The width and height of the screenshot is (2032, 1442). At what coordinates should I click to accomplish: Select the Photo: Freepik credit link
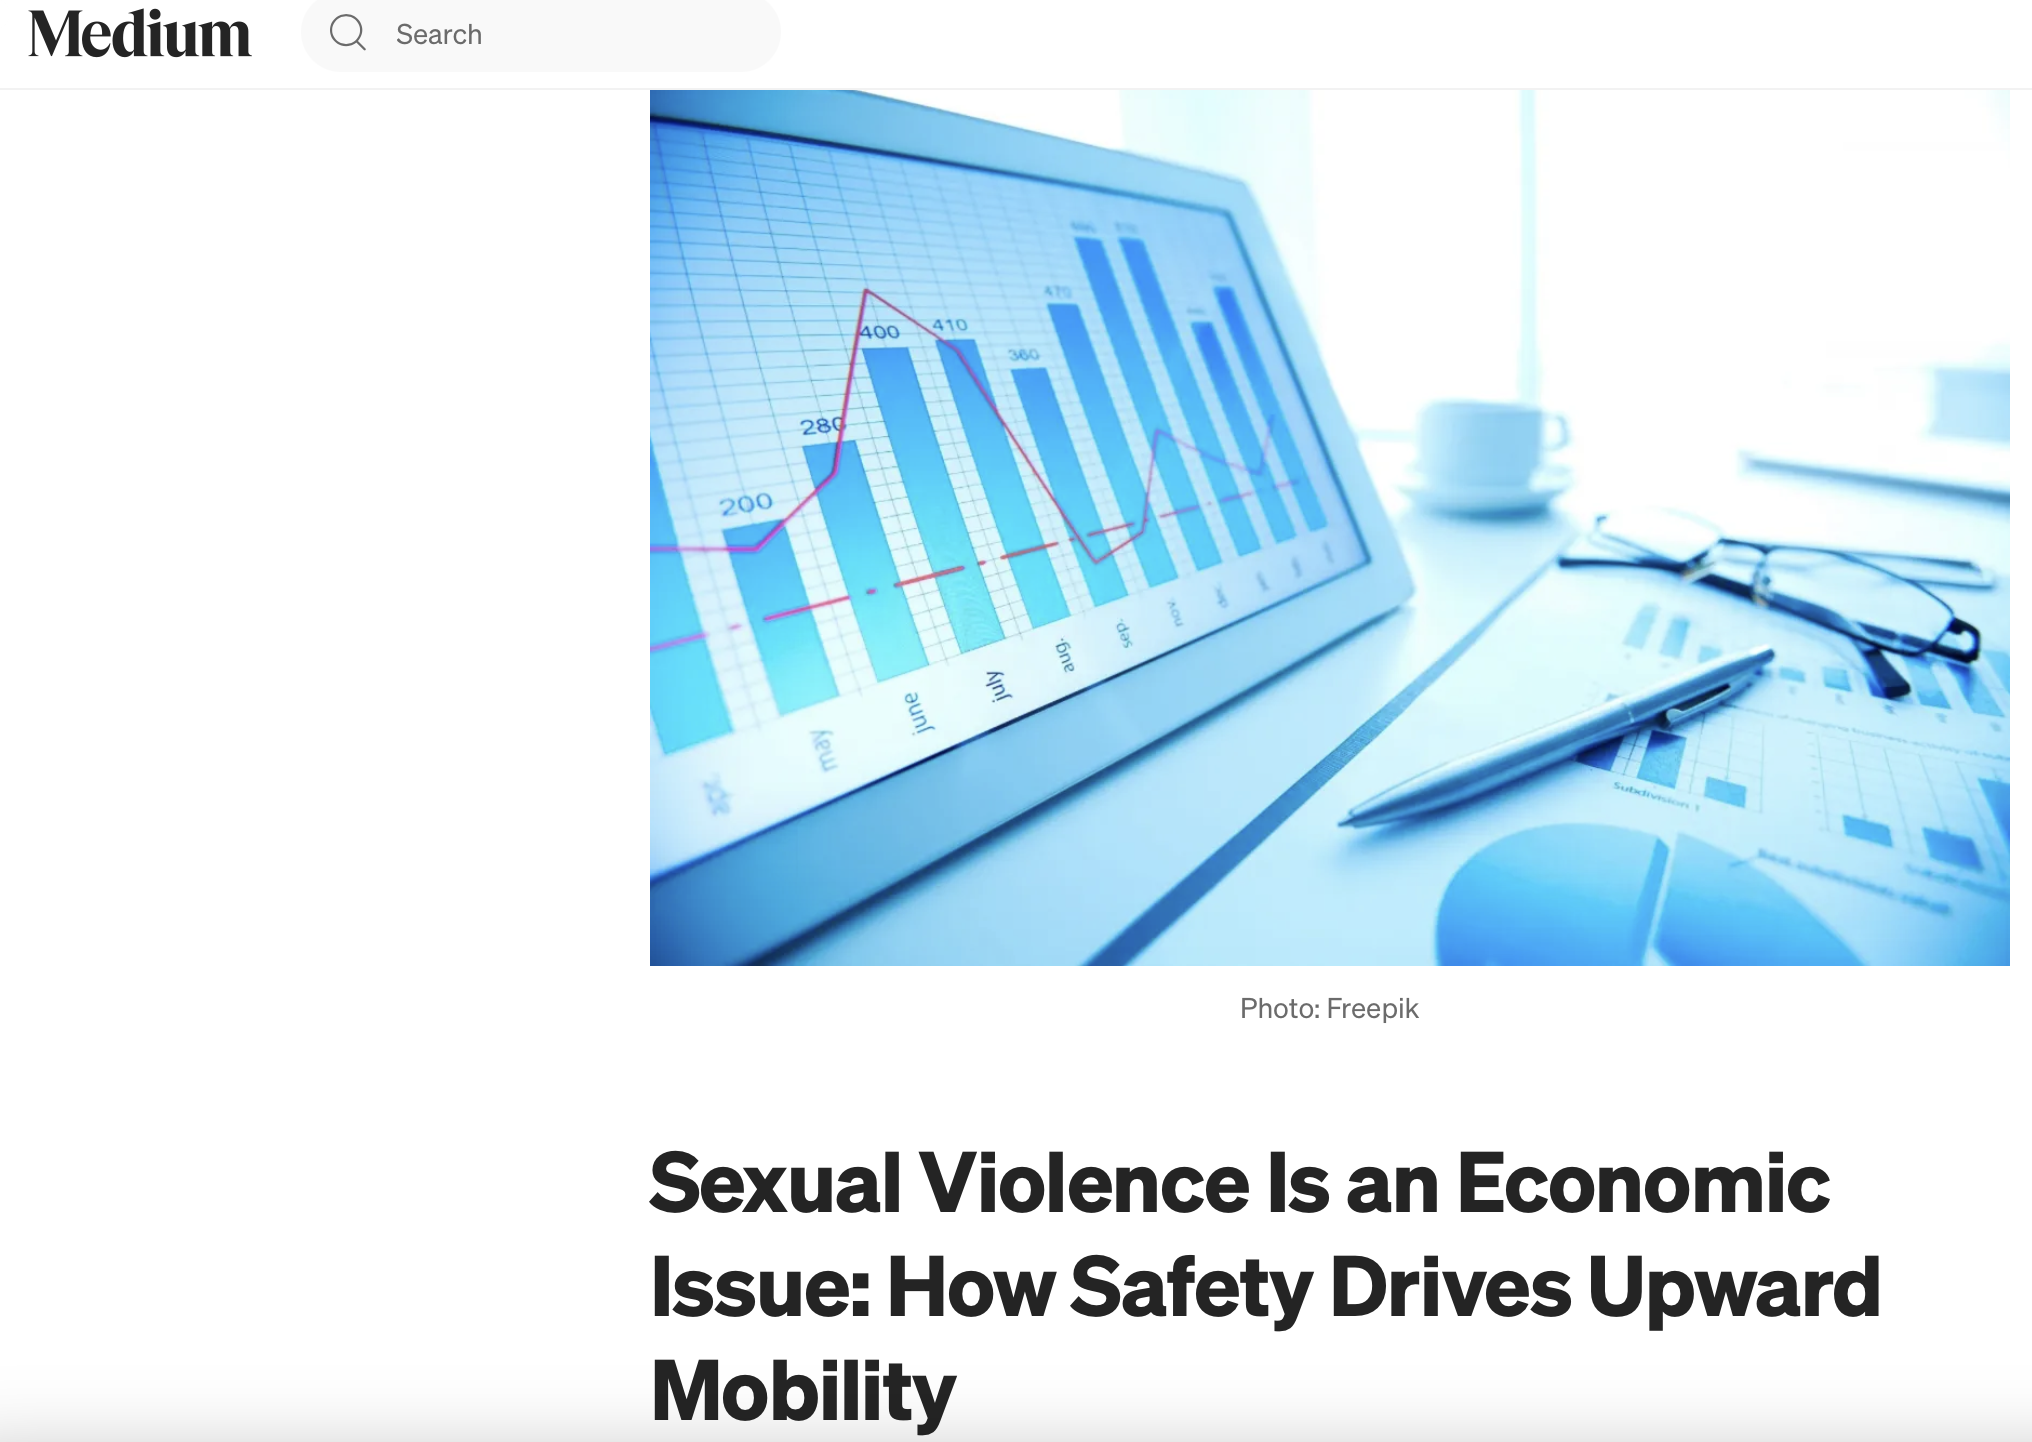click(1328, 1008)
